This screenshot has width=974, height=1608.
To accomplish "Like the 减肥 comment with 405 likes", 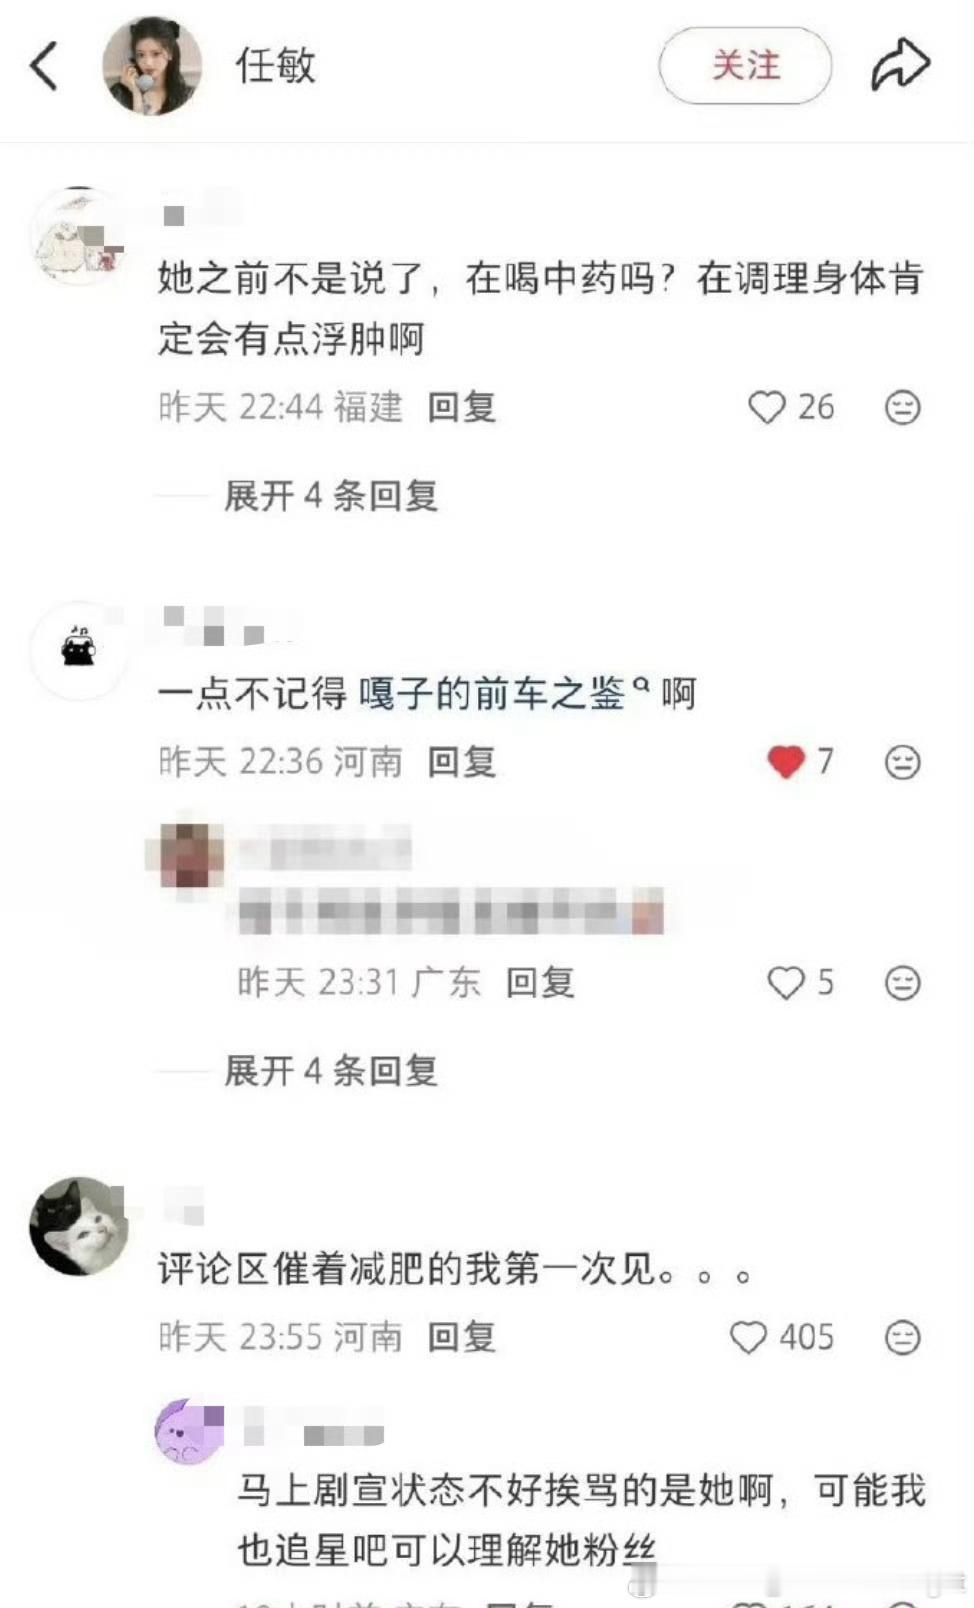I will coord(748,1337).
